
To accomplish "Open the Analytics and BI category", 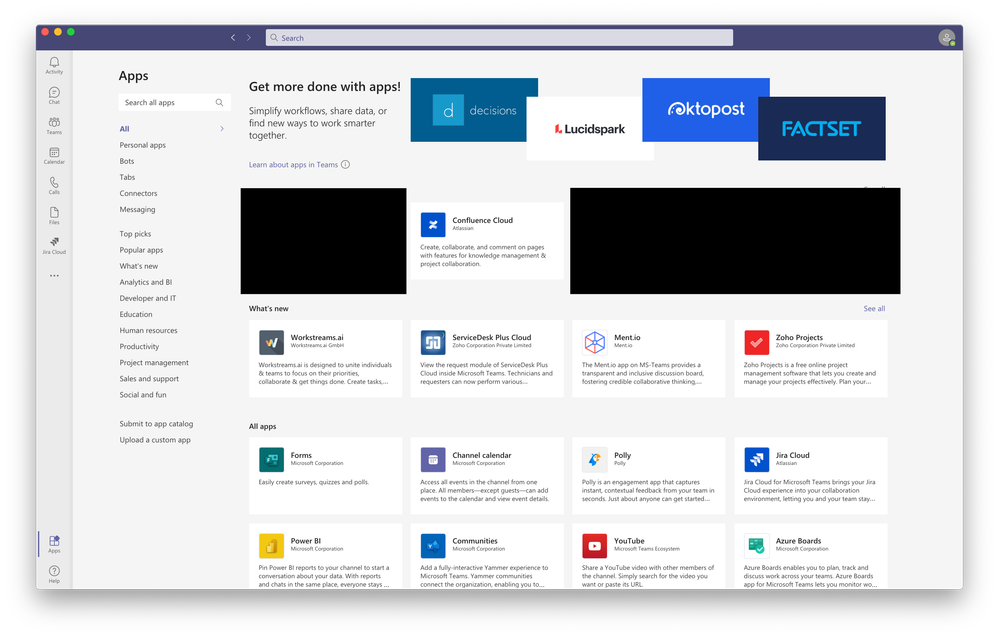I will tap(146, 282).
